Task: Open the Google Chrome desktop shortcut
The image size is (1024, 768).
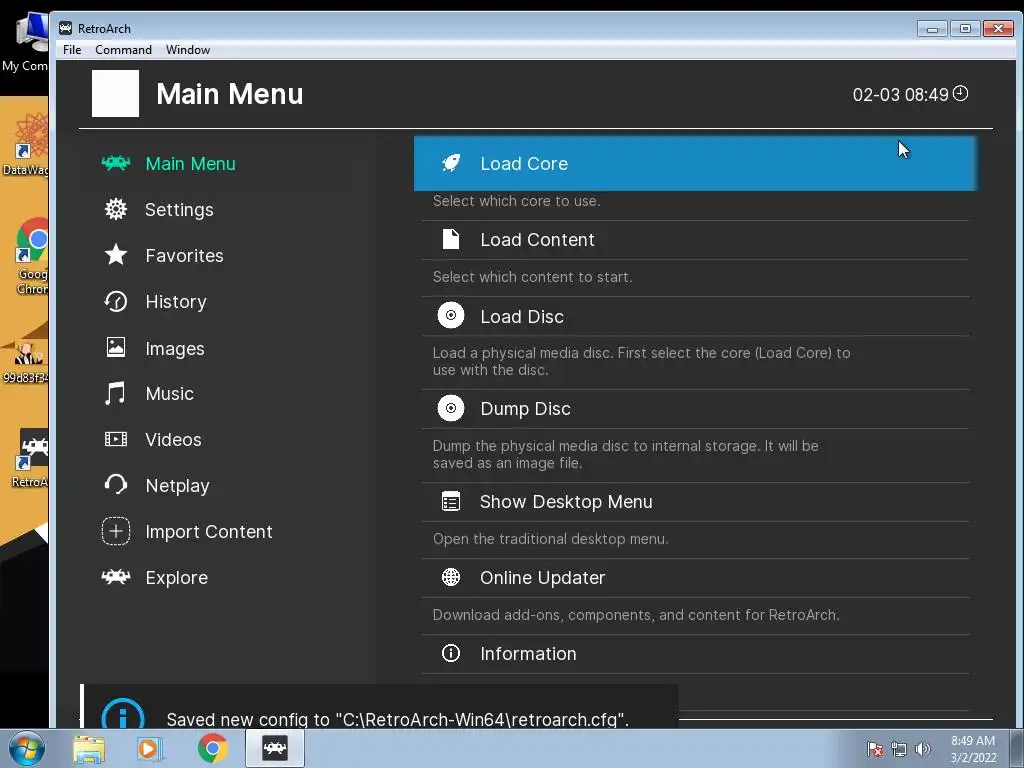Action: click(x=33, y=256)
